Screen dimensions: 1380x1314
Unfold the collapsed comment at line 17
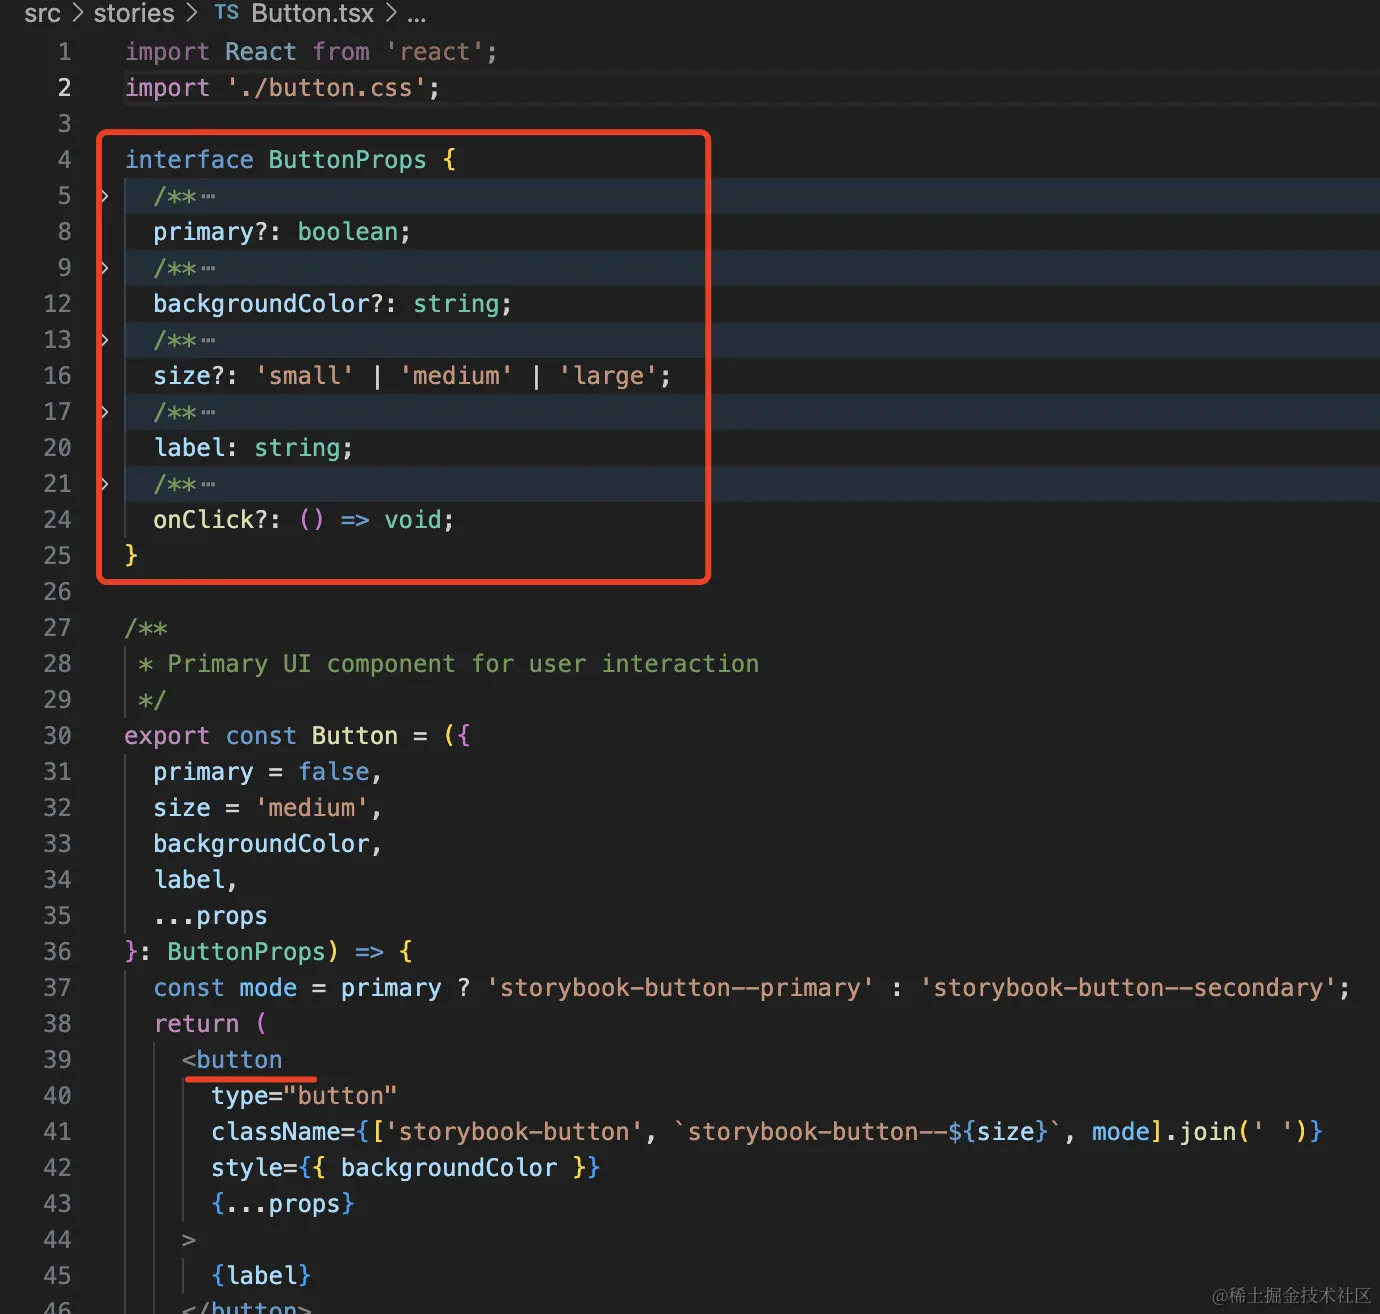coord(104,412)
